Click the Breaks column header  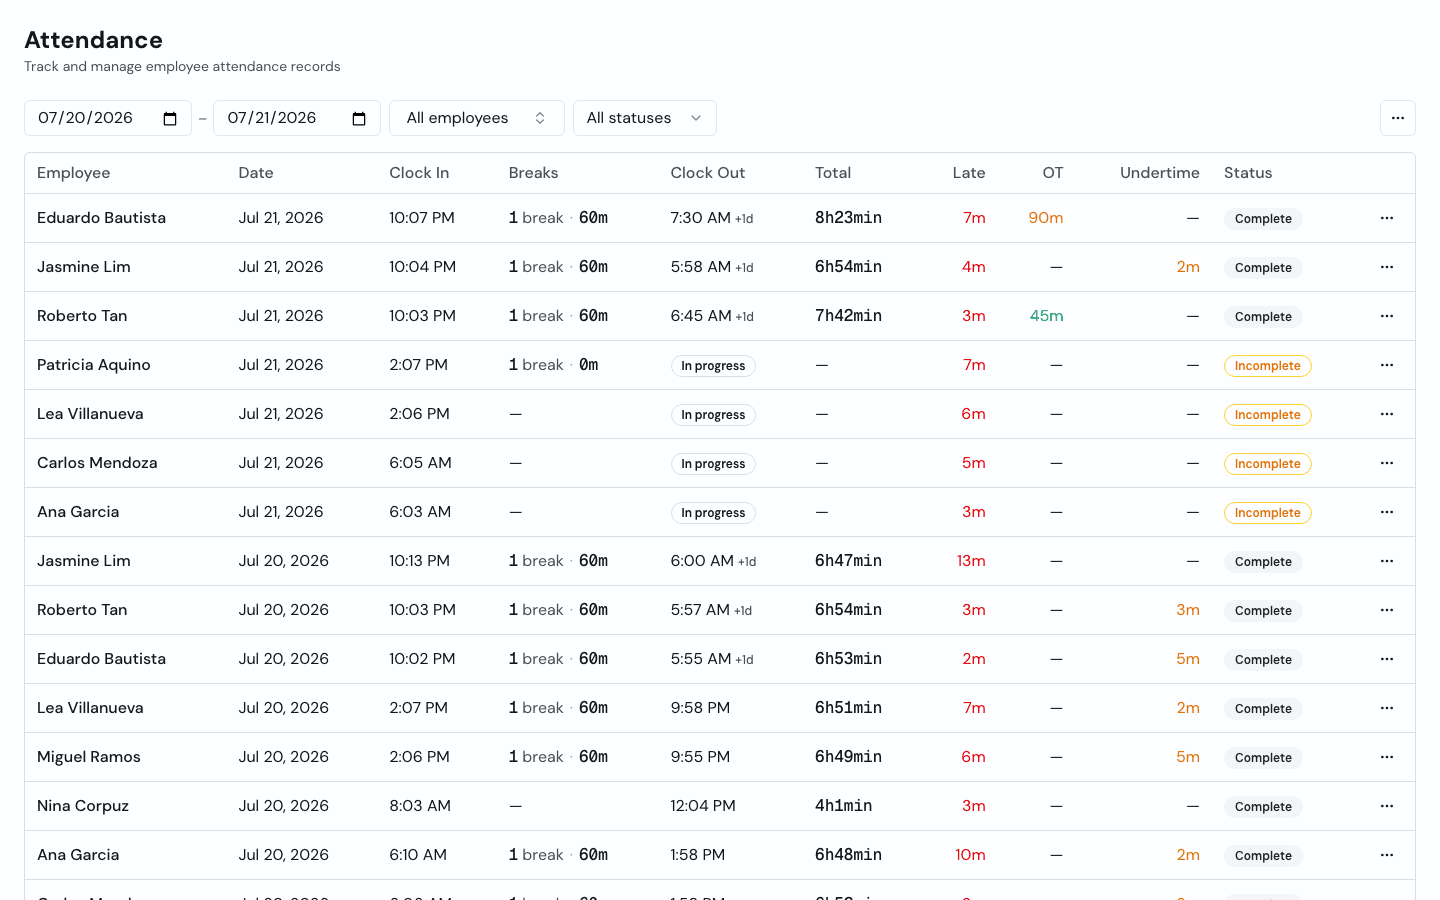point(533,173)
